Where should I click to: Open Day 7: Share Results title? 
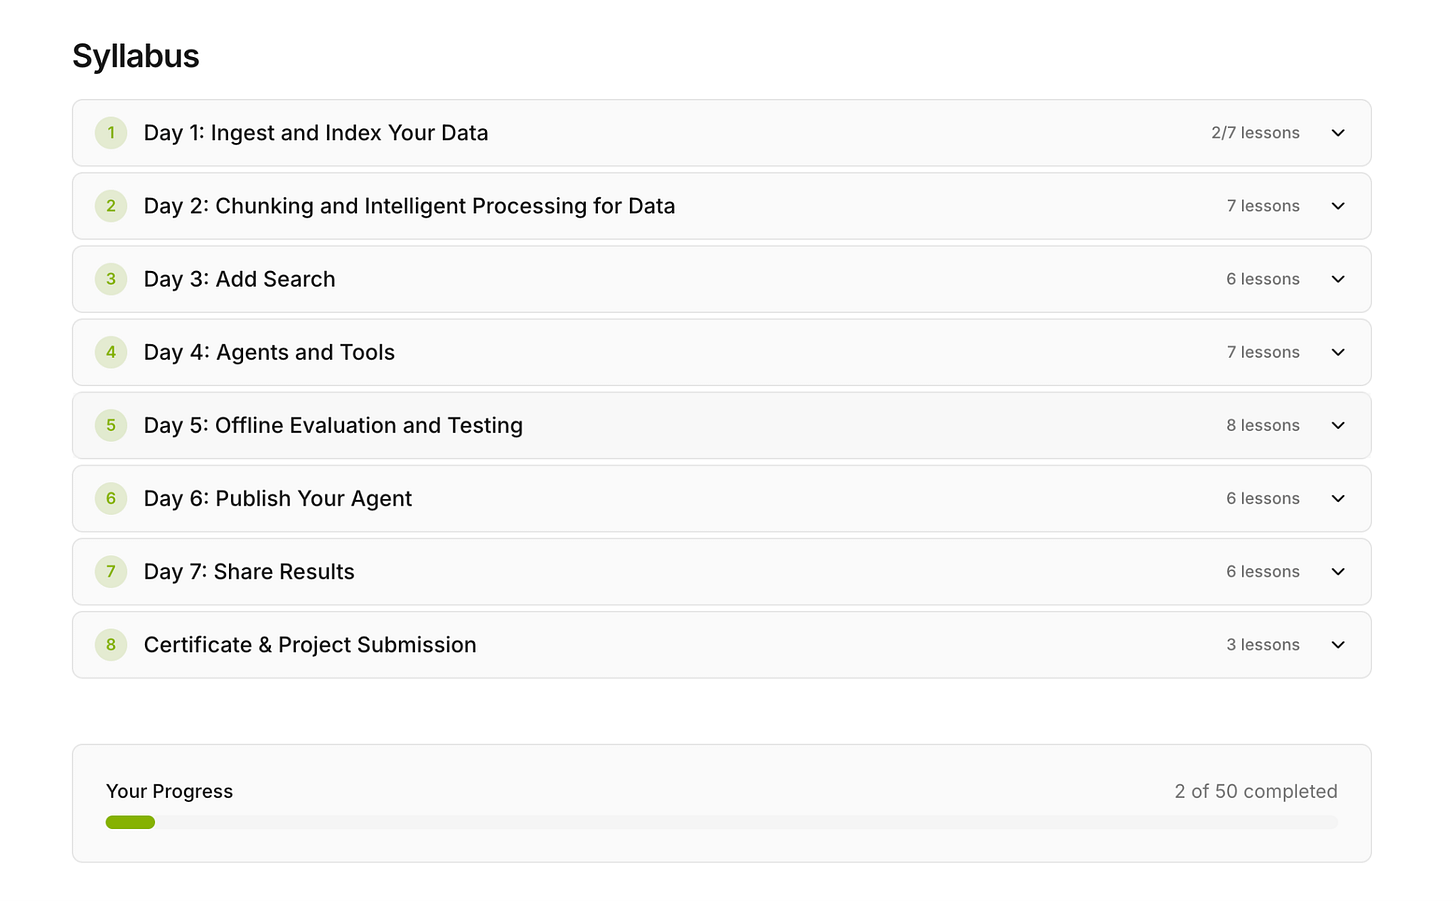click(249, 571)
